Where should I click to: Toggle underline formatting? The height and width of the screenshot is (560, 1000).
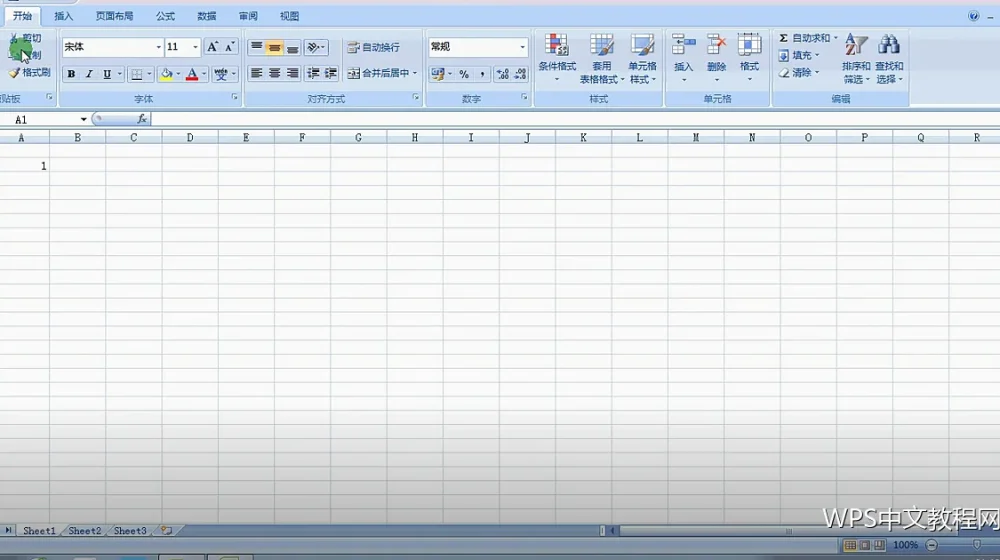coord(107,74)
